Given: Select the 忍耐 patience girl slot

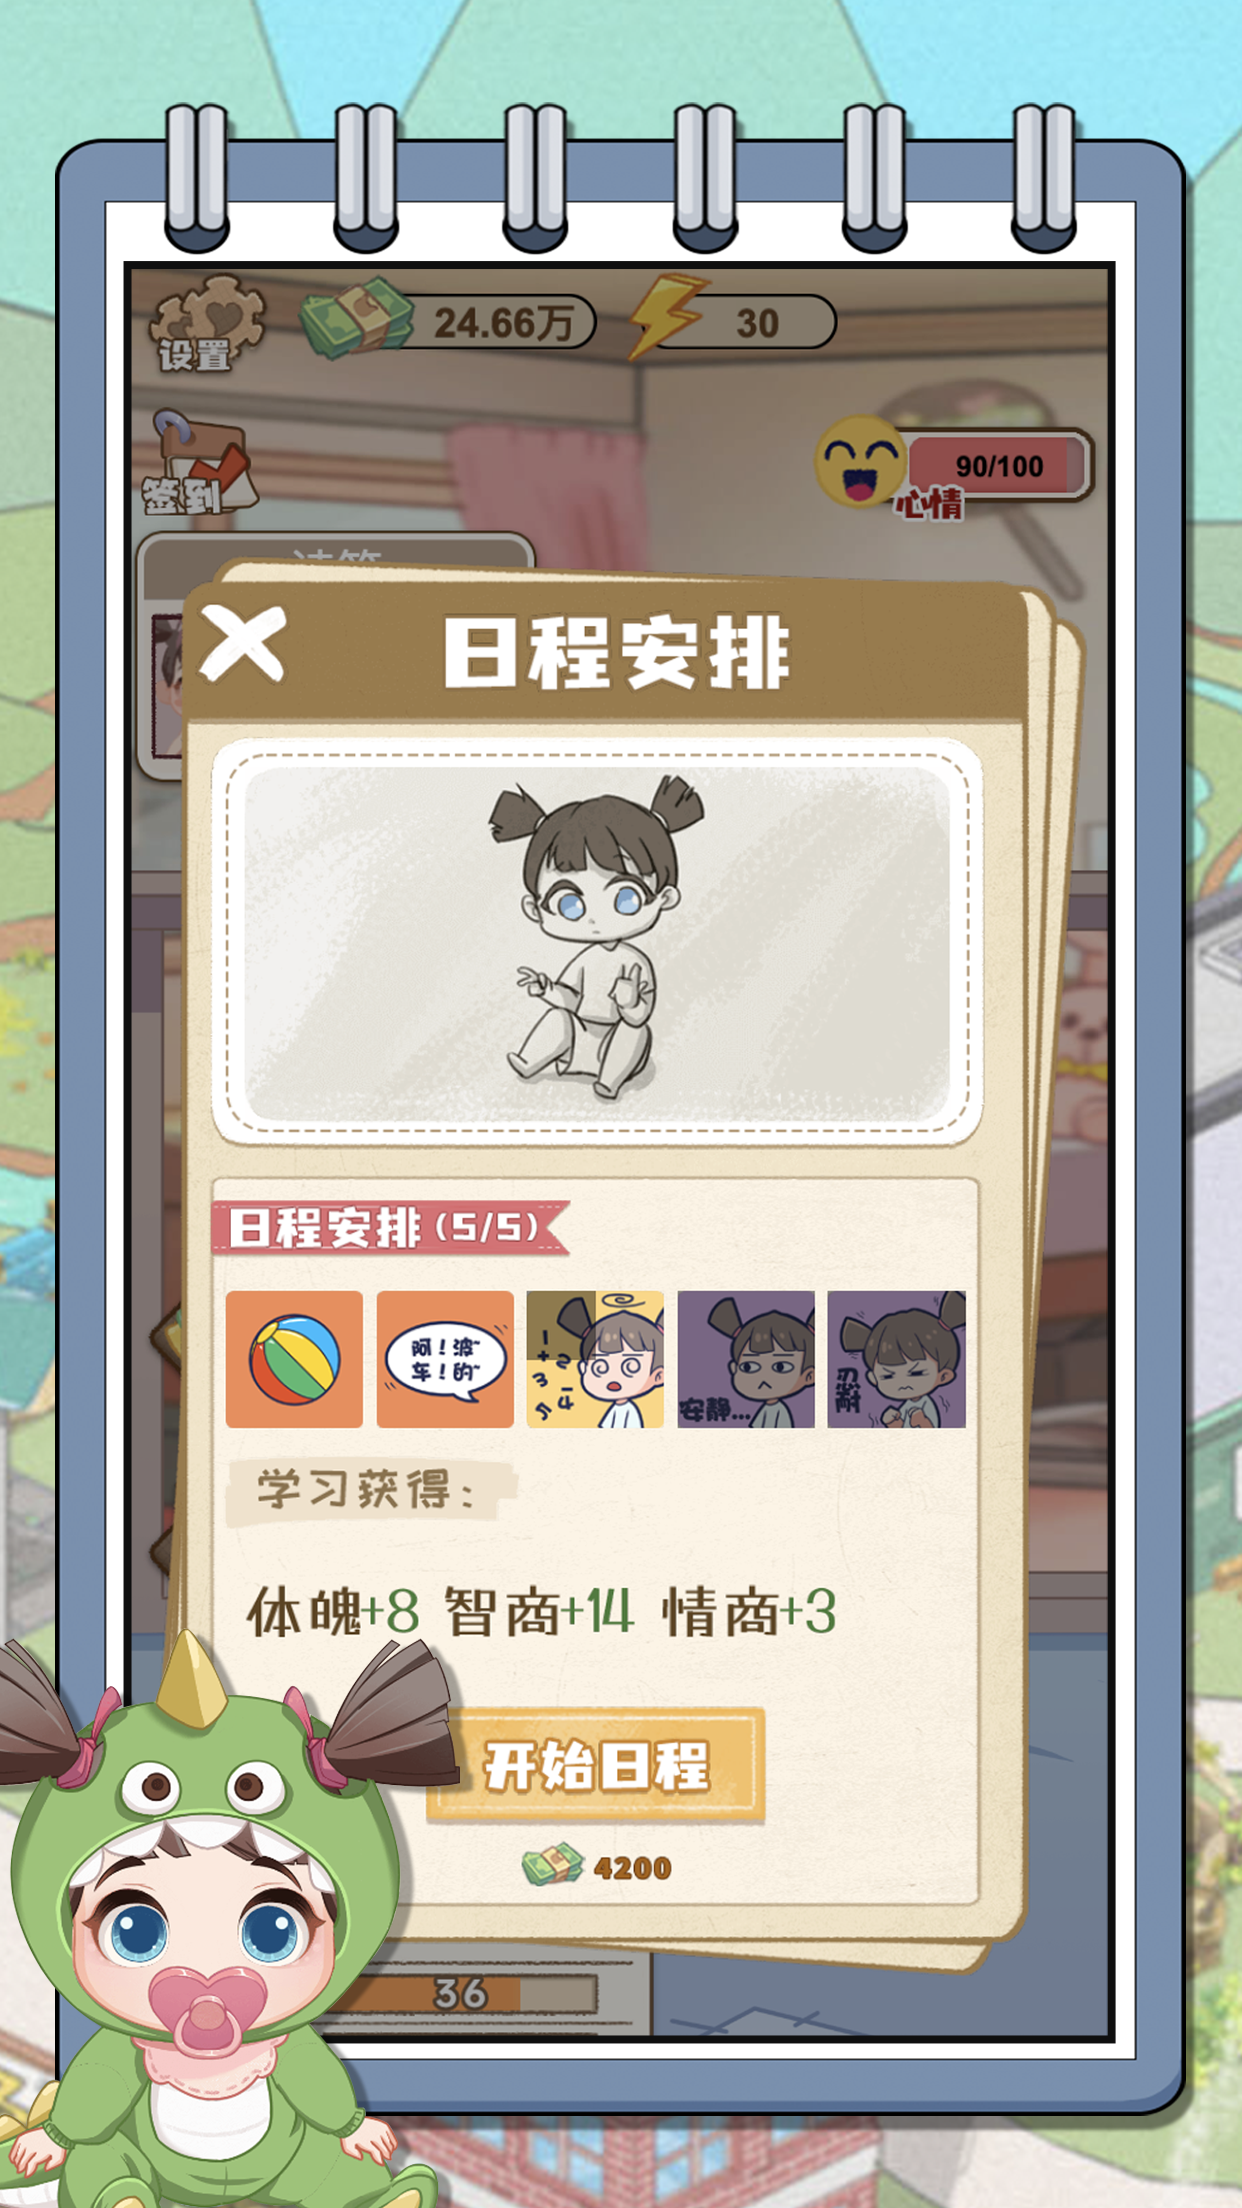Looking at the screenshot, I should pyautogui.click(x=897, y=1359).
